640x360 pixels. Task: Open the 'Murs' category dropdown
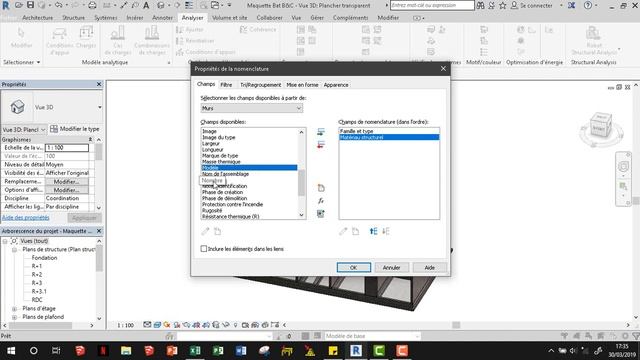pyautogui.click(x=252, y=108)
